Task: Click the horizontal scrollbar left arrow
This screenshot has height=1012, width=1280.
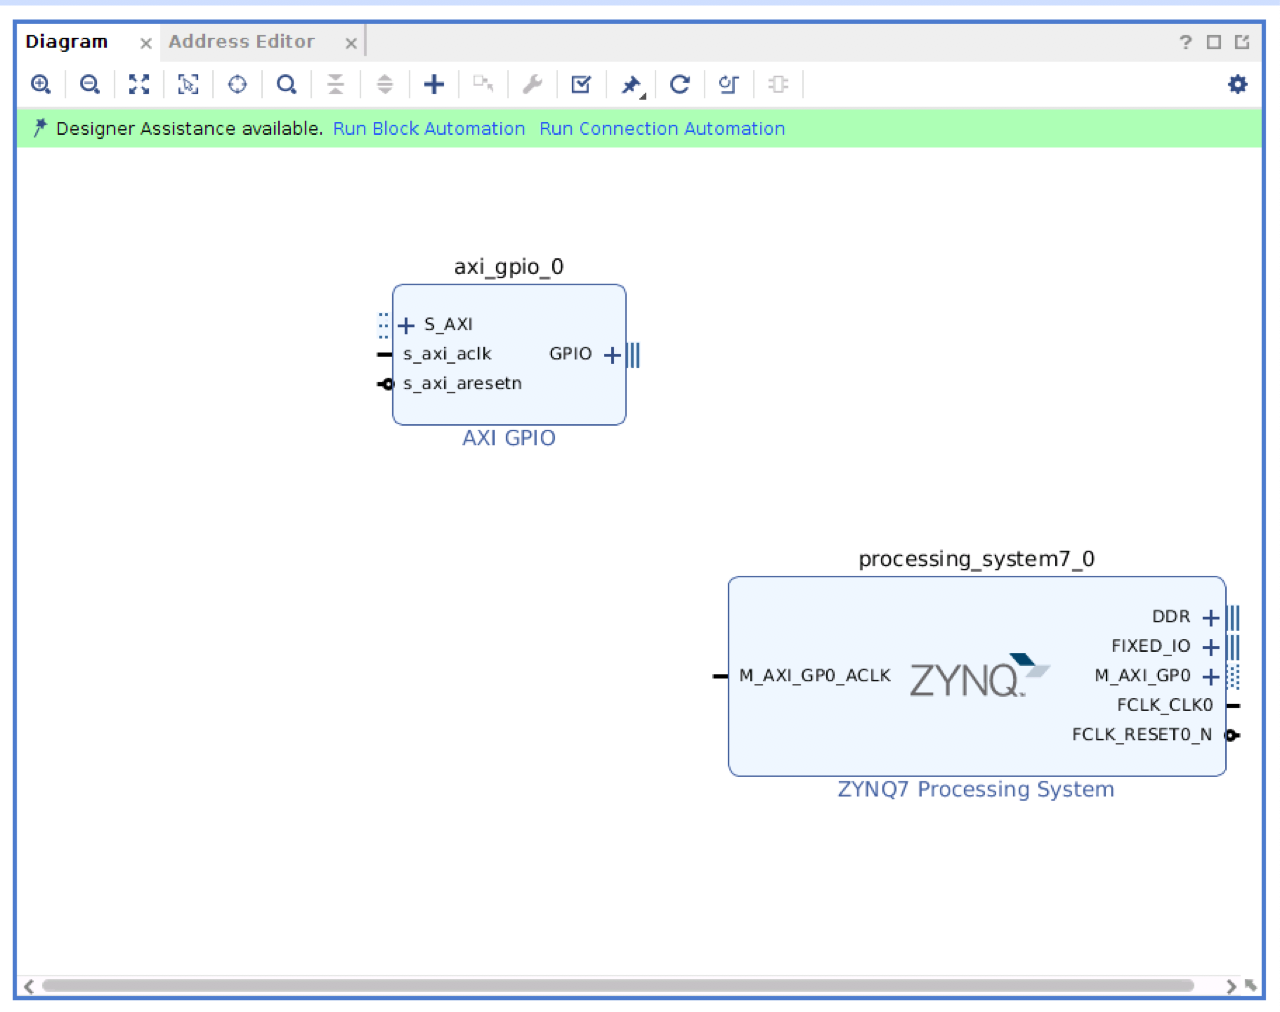Action: [29, 986]
